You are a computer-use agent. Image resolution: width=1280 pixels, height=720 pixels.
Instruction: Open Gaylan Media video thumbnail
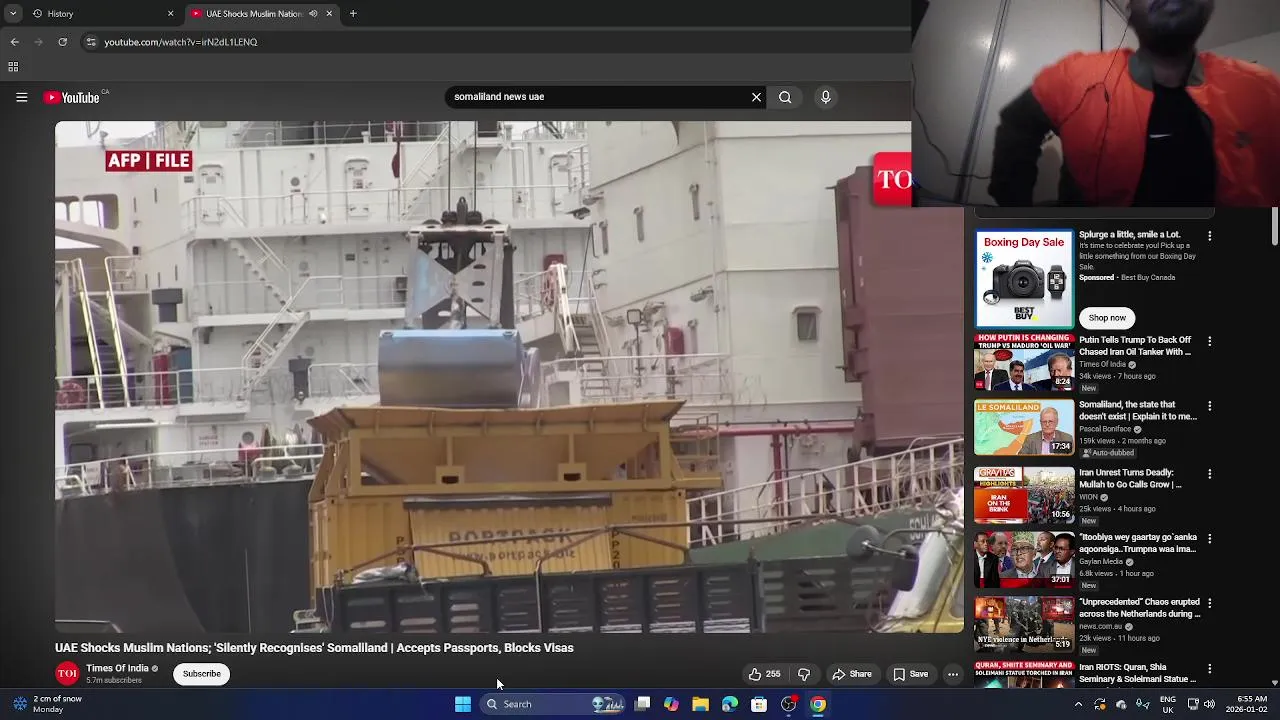pyautogui.click(x=1024, y=560)
